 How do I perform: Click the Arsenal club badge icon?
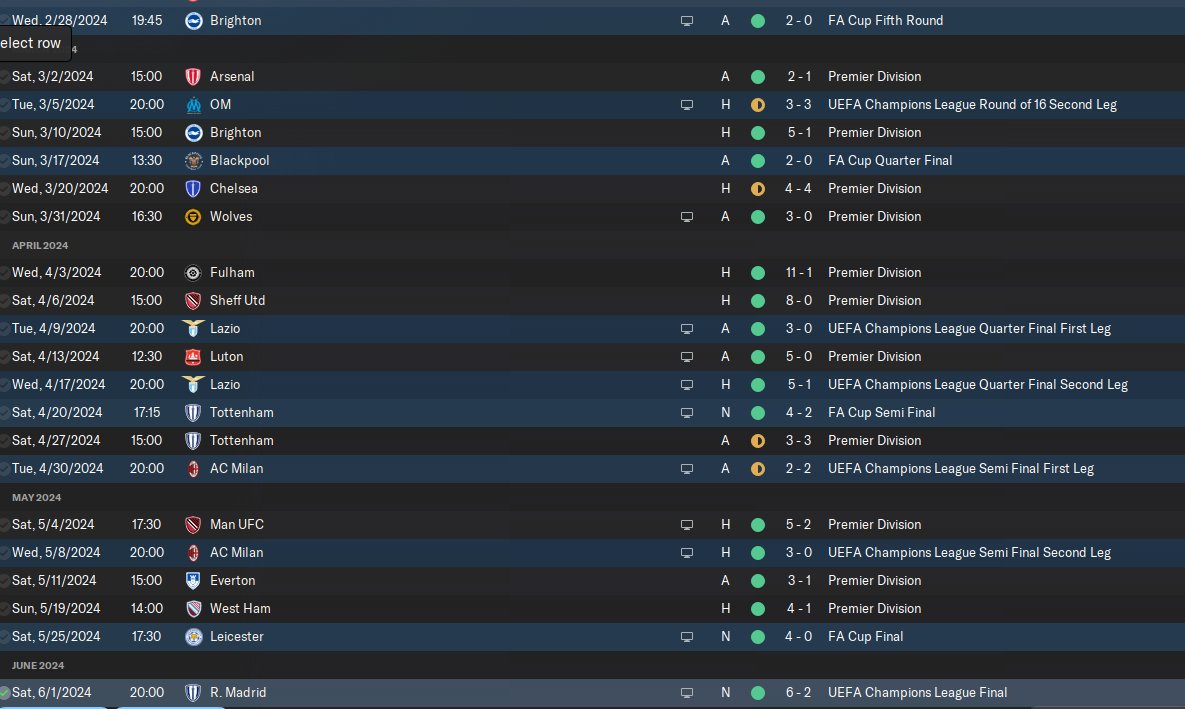coord(193,76)
